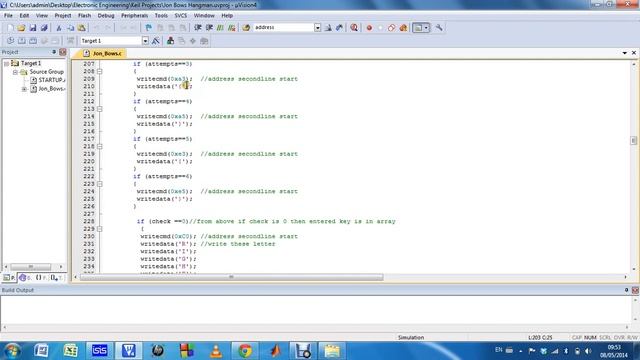This screenshot has height=360, width=640.
Task: Open the 'address' search combo dropdown arrow
Action: coord(318,28)
